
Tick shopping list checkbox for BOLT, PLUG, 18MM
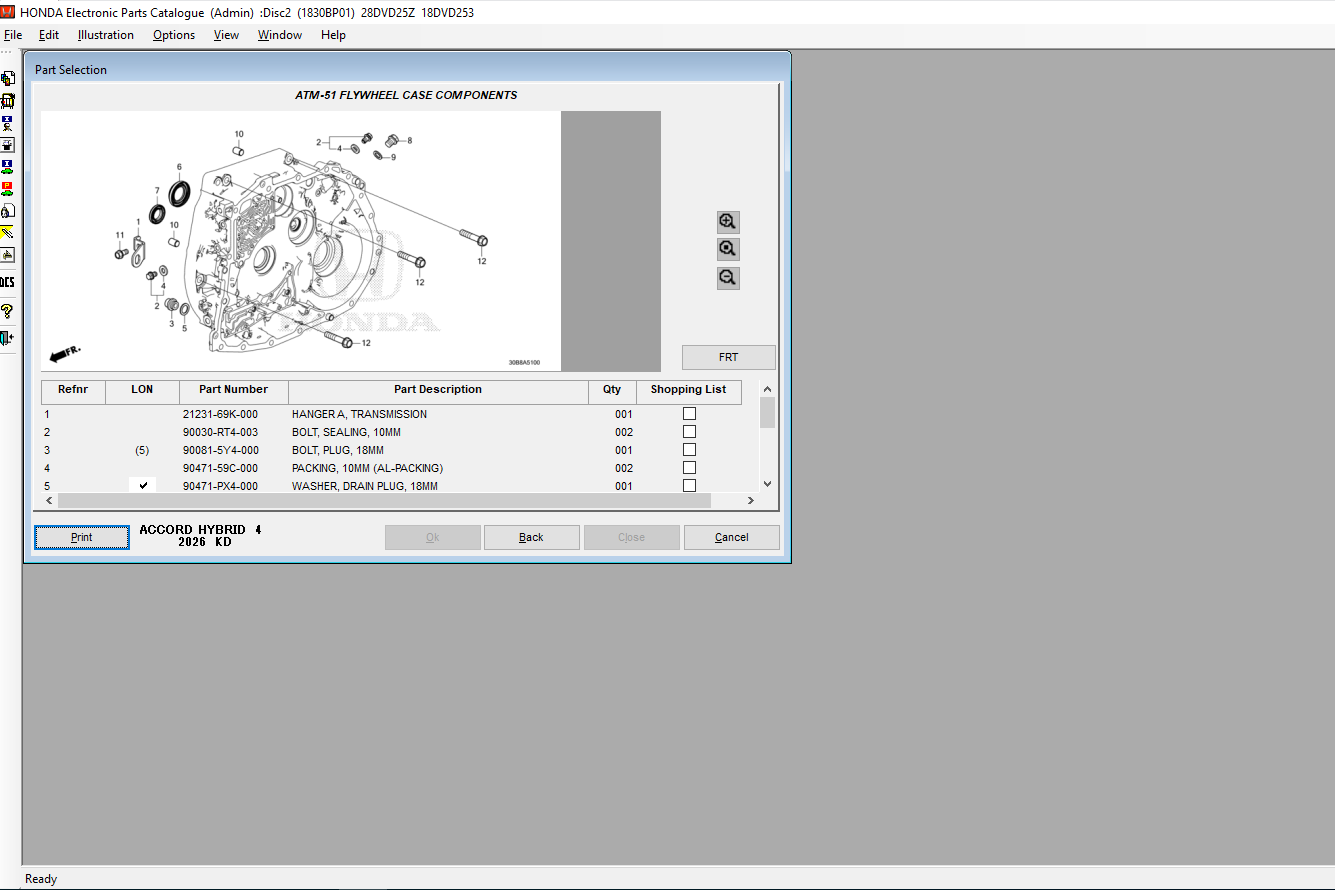[689, 450]
